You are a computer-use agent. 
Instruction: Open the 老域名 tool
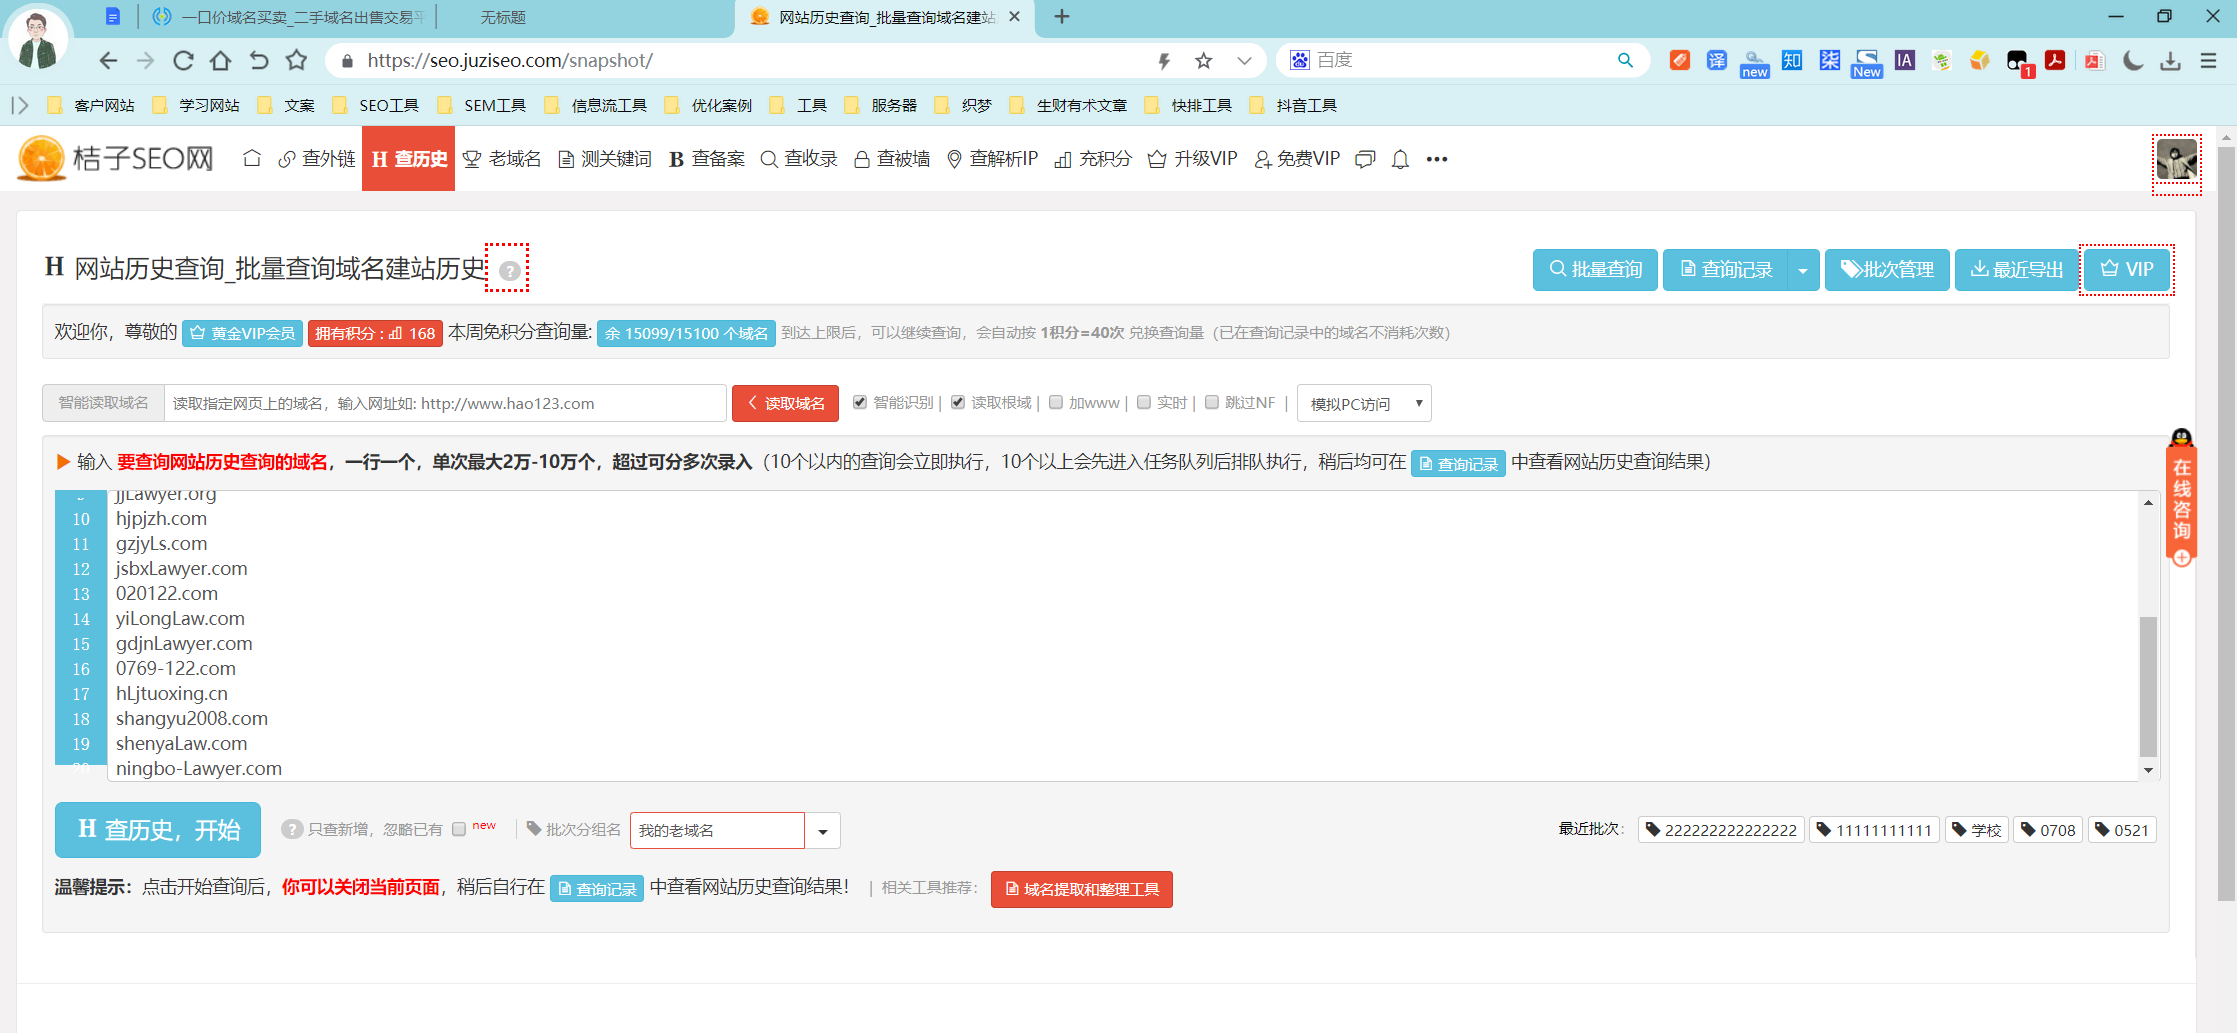(502, 158)
